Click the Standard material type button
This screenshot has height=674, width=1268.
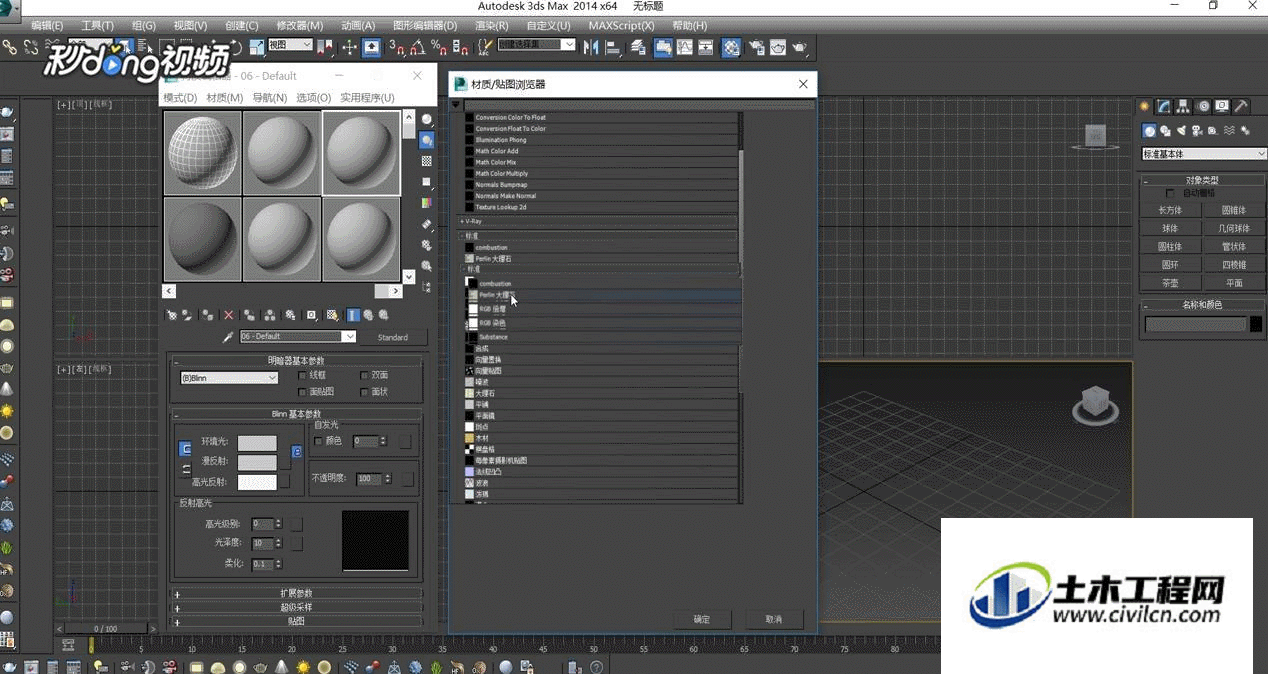click(392, 337)
